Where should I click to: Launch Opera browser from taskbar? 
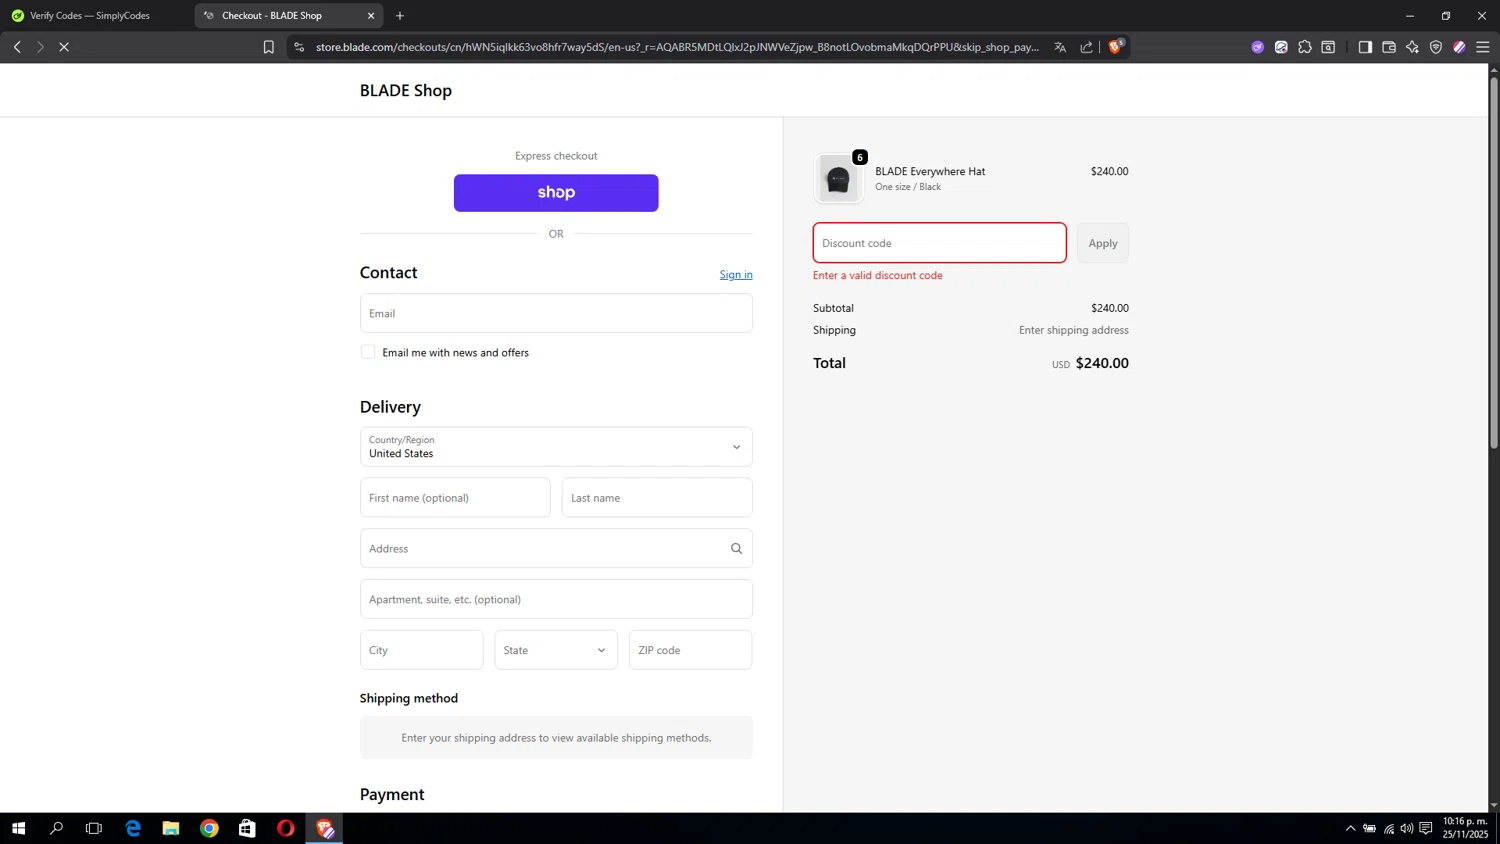(286, 828)
